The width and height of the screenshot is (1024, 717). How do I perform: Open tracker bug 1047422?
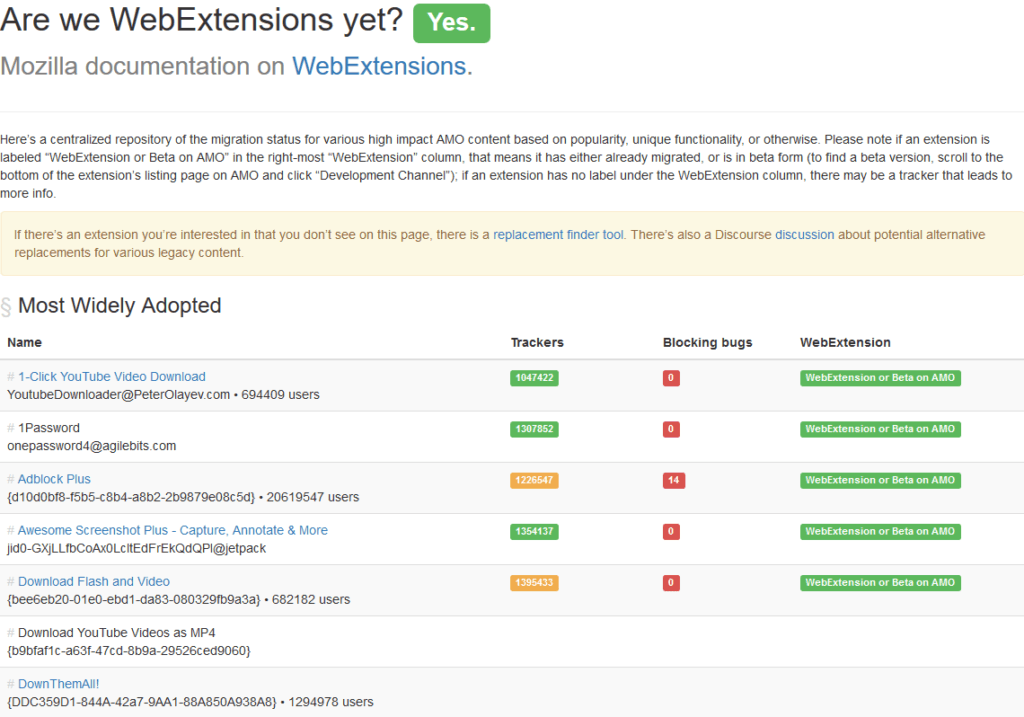click(x=534, y=377)
